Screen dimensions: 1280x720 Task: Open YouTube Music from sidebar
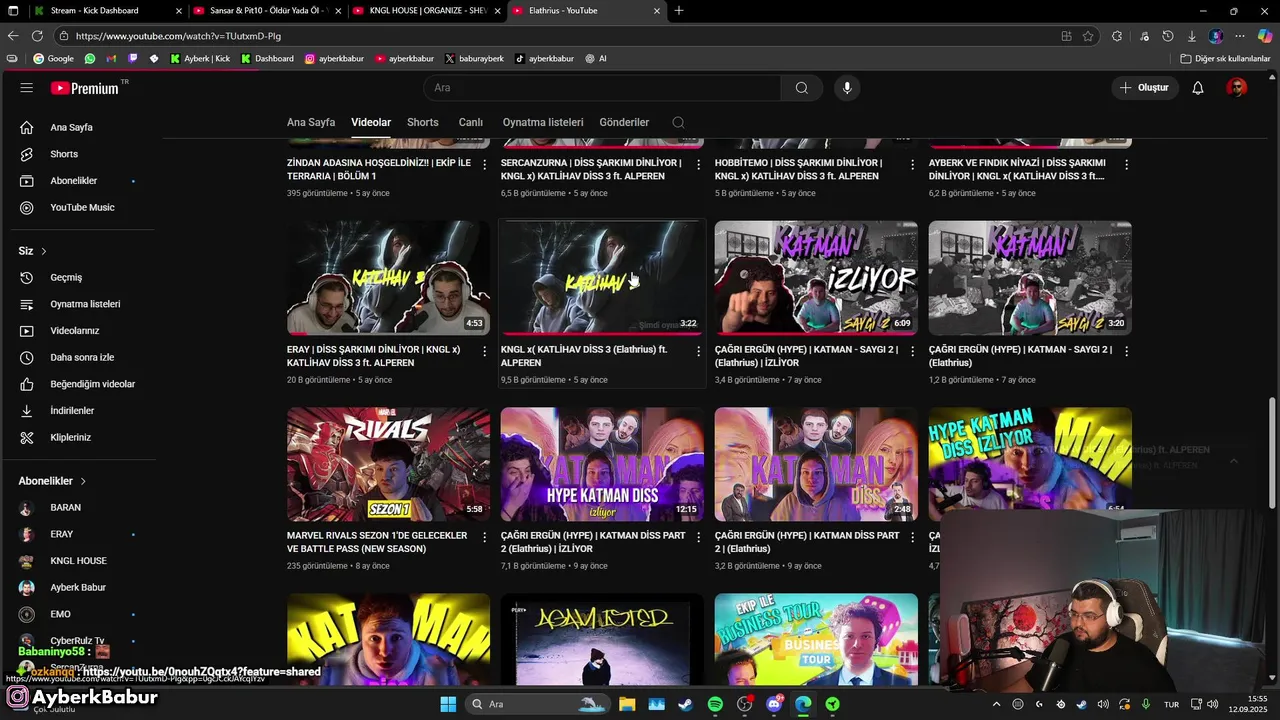pyautogui.click(x=82, y=207)
